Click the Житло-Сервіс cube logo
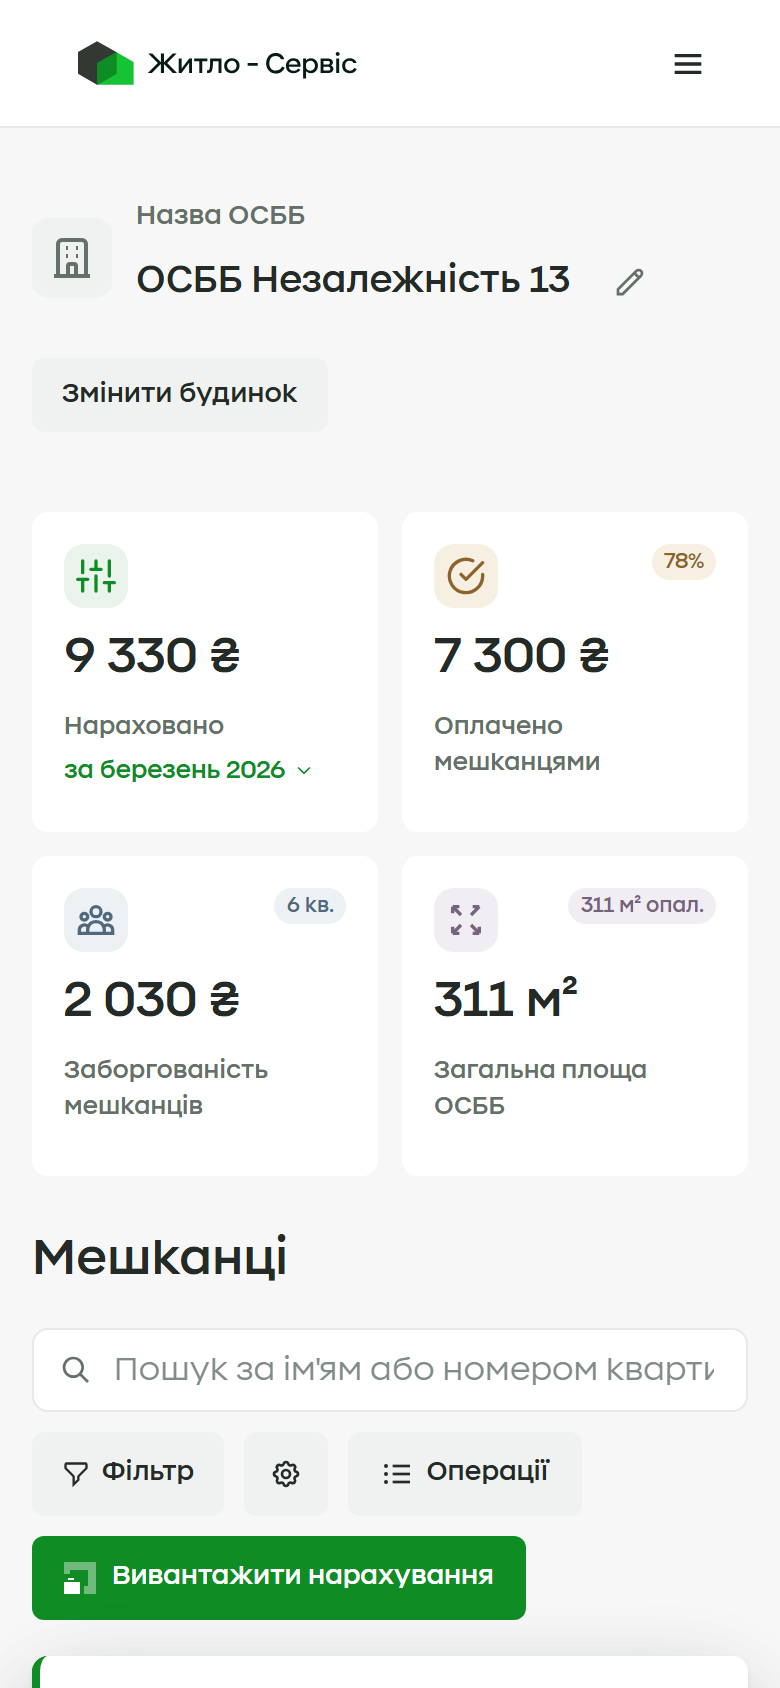The image size is (780, 1688). pos(106,63)
